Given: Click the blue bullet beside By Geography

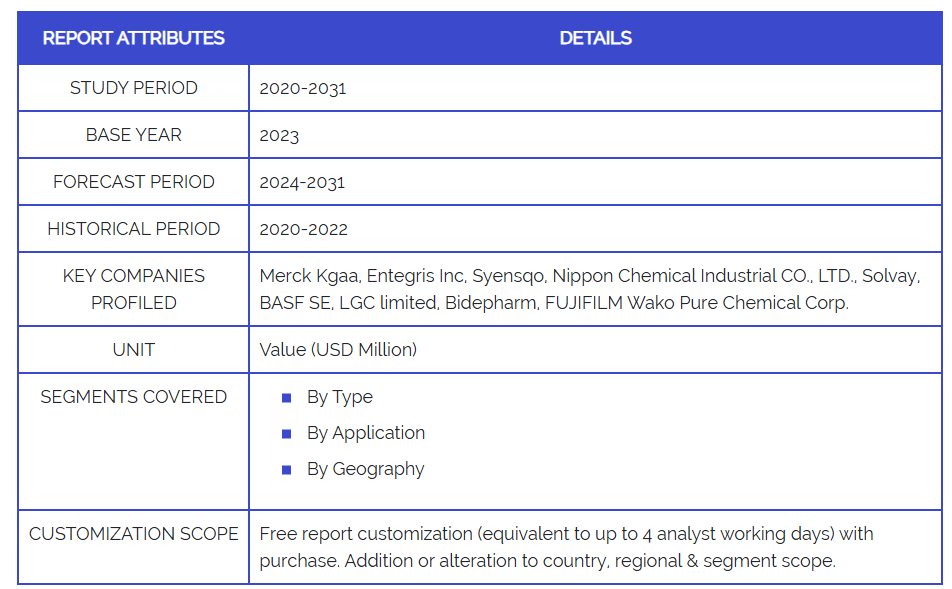Looking at the screenshot, I should [287, 470].
